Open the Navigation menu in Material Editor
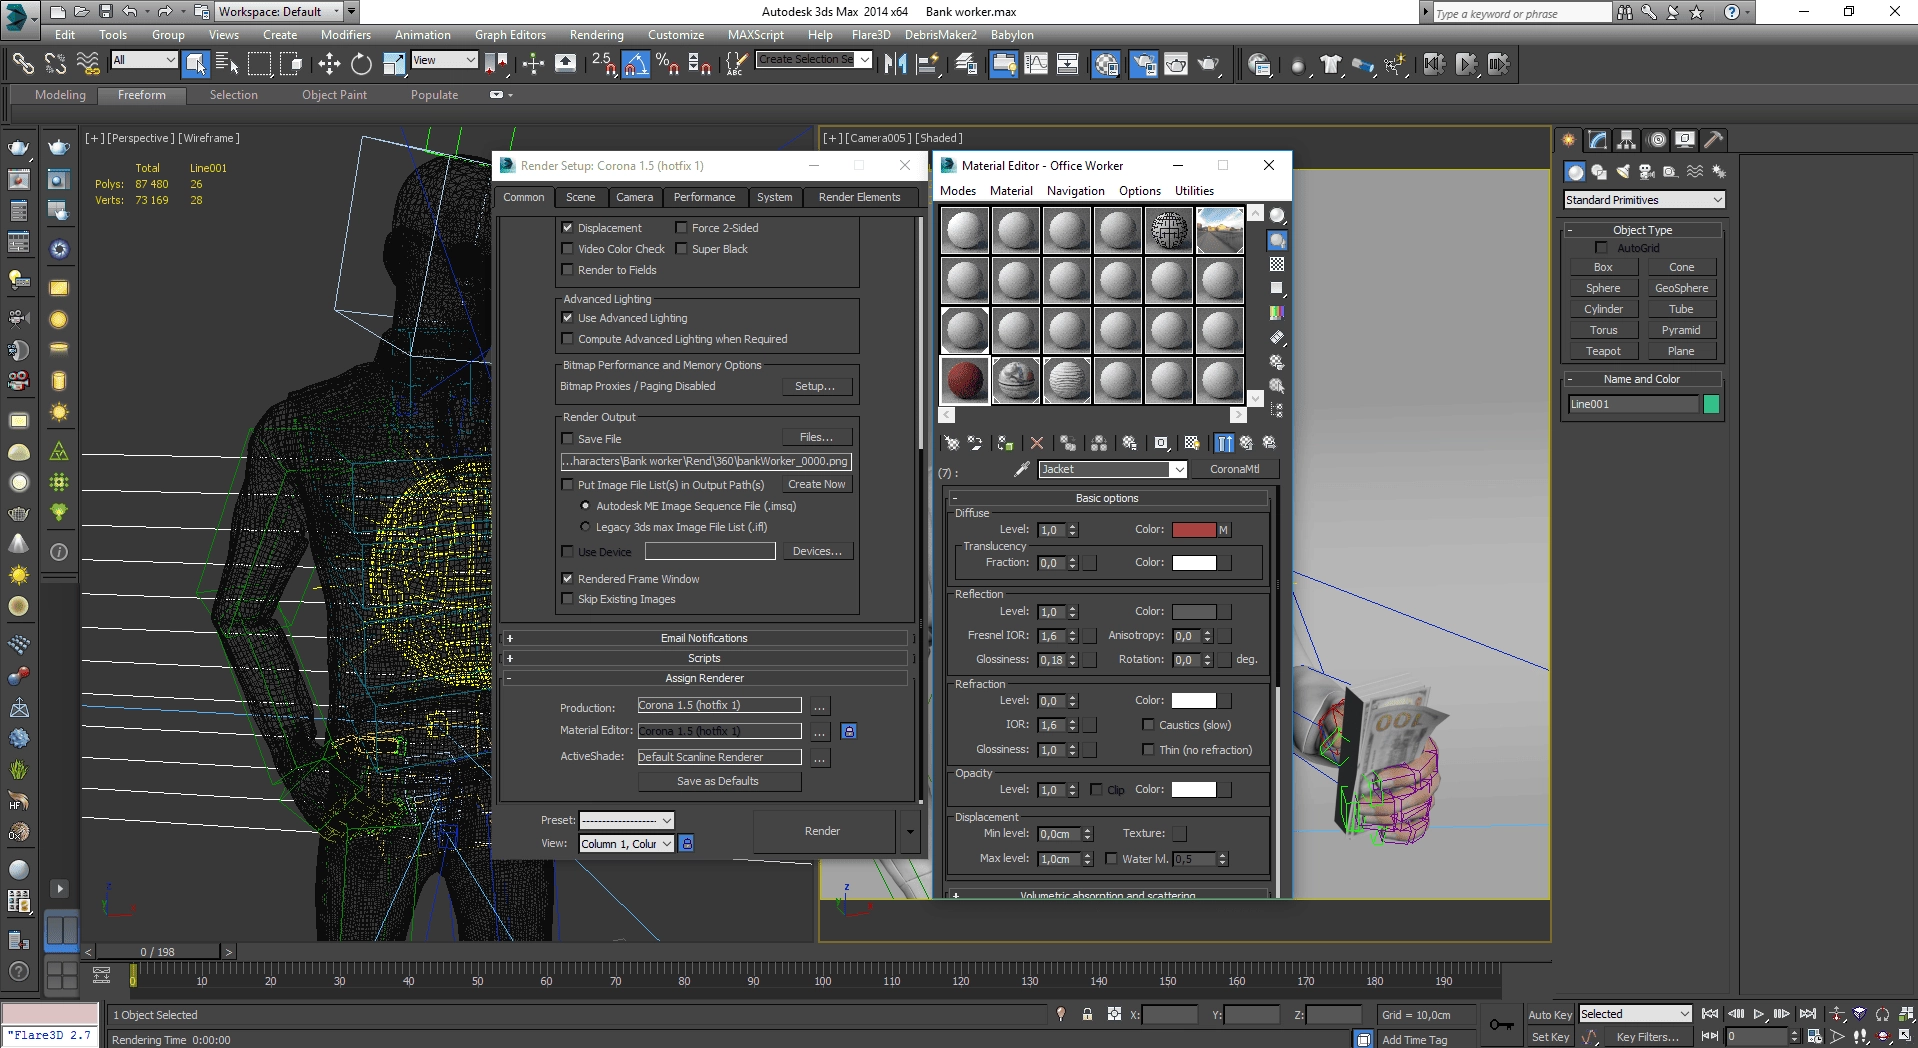 click(1076, 191)
